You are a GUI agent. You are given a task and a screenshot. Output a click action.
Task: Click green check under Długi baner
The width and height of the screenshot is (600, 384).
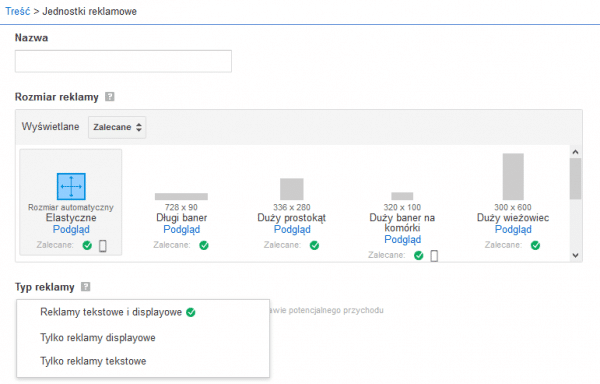pos(204,245)
